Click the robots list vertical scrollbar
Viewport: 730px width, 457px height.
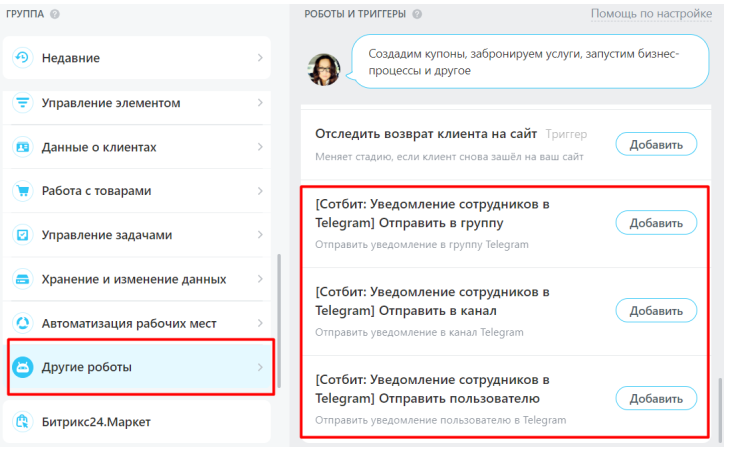point(720,409)
